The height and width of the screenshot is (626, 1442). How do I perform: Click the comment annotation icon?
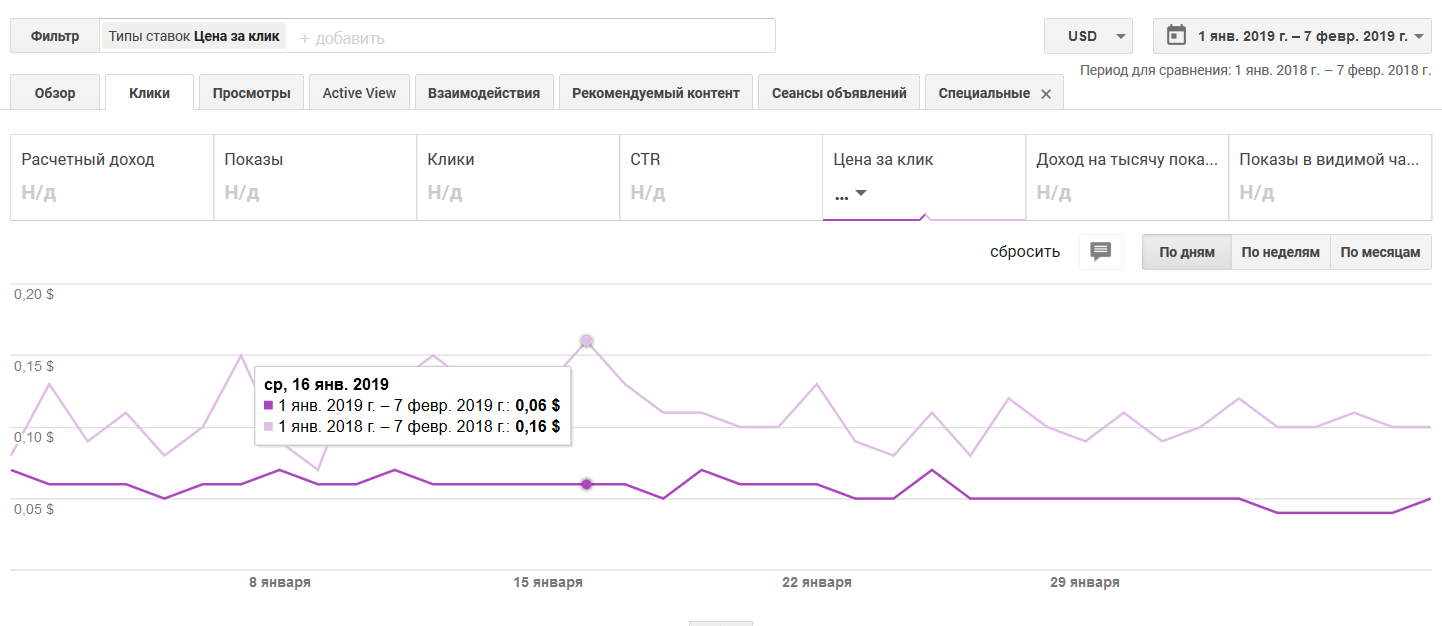coord(1101,252)
